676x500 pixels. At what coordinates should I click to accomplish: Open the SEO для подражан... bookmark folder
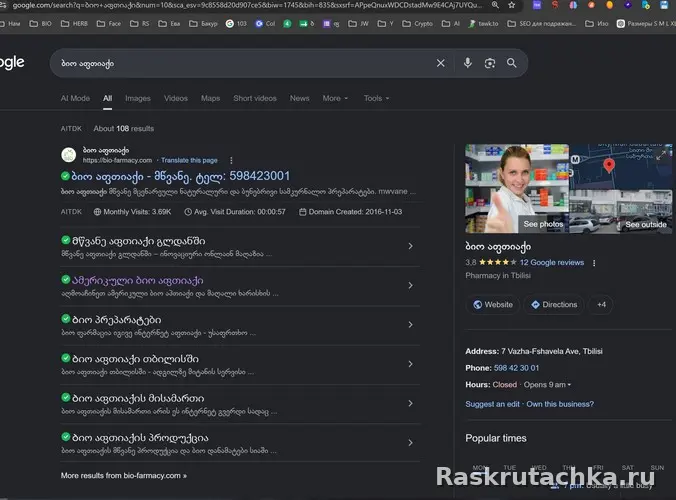tap(542, 24)
